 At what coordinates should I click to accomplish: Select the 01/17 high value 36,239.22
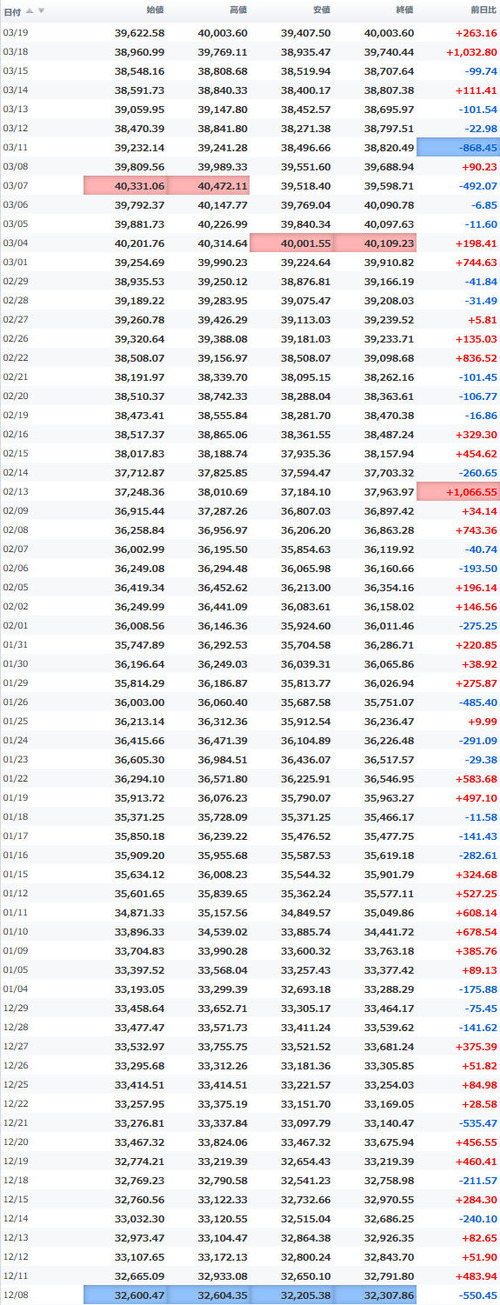pyautogui.click(x=223, y=836)
